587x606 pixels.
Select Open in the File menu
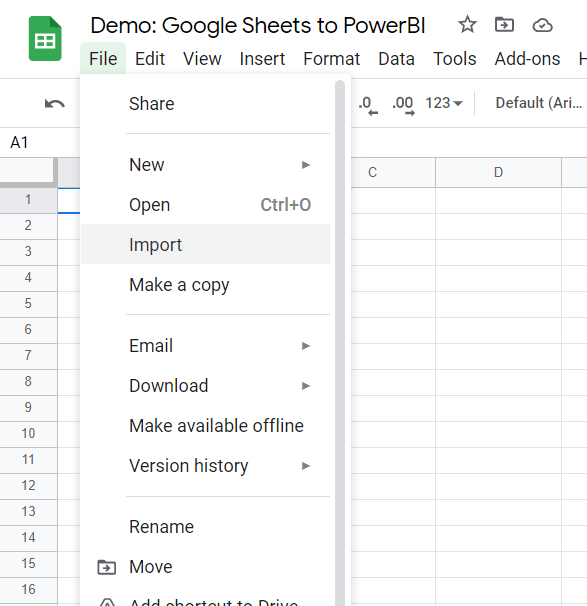tap(206, 205)
